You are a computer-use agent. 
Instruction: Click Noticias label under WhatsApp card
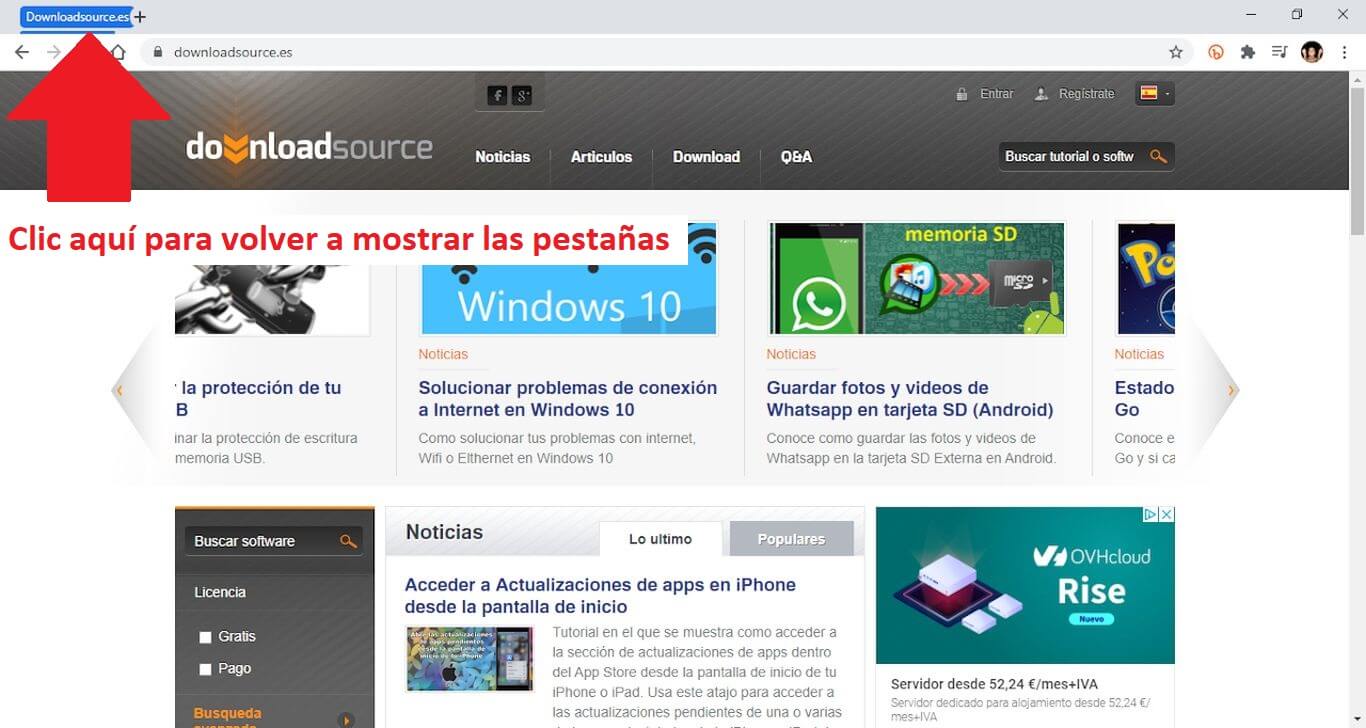[x=791, y=354]
